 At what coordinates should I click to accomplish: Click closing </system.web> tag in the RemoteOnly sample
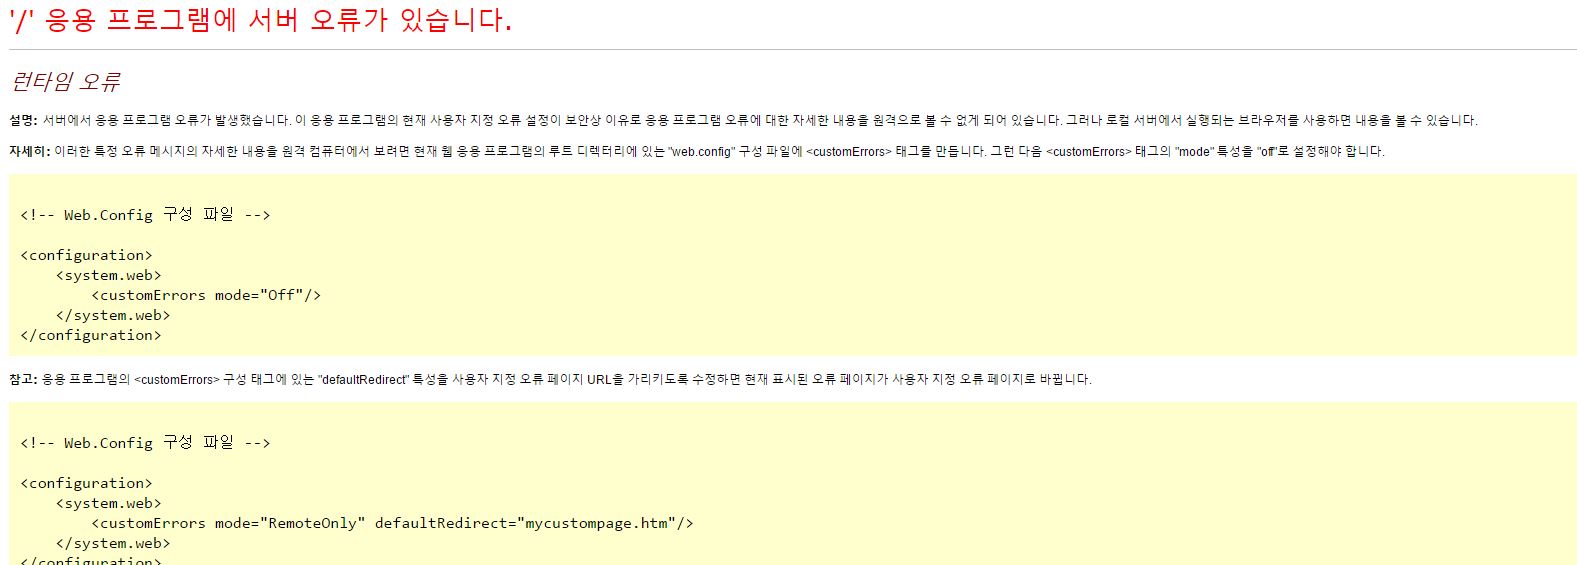click(x=113, y=543)
